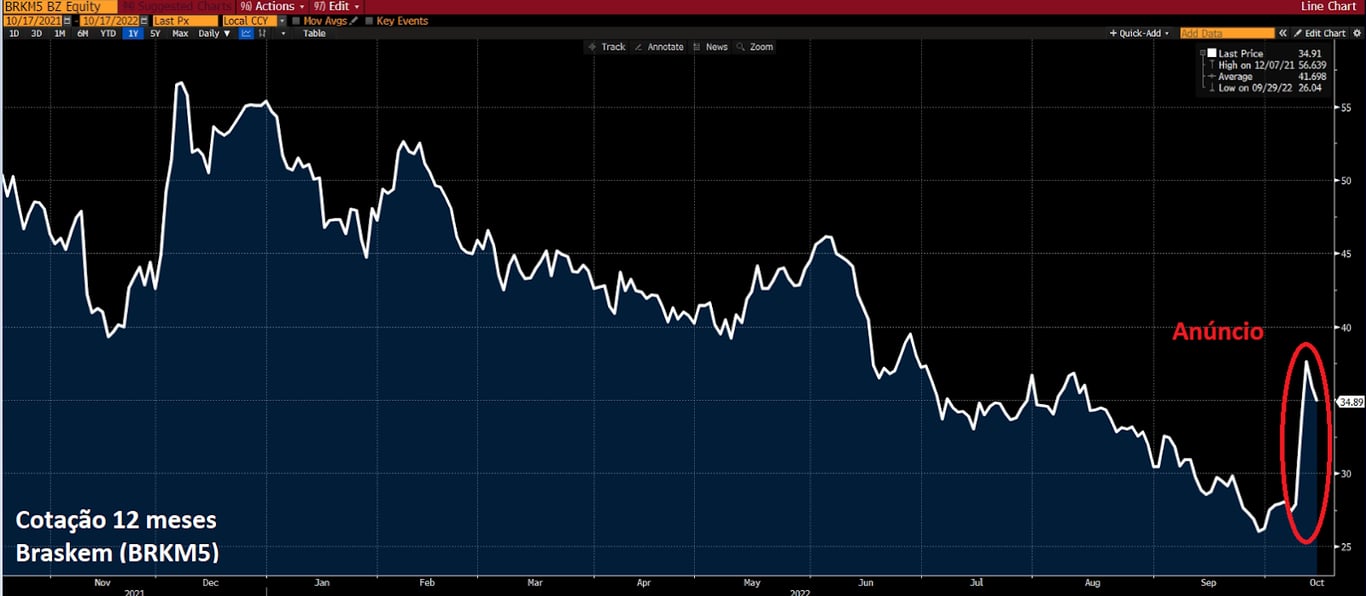The image size is (1366, 596).
Task: Click the 55 price axis label
Action: (x=1345, y=107)
